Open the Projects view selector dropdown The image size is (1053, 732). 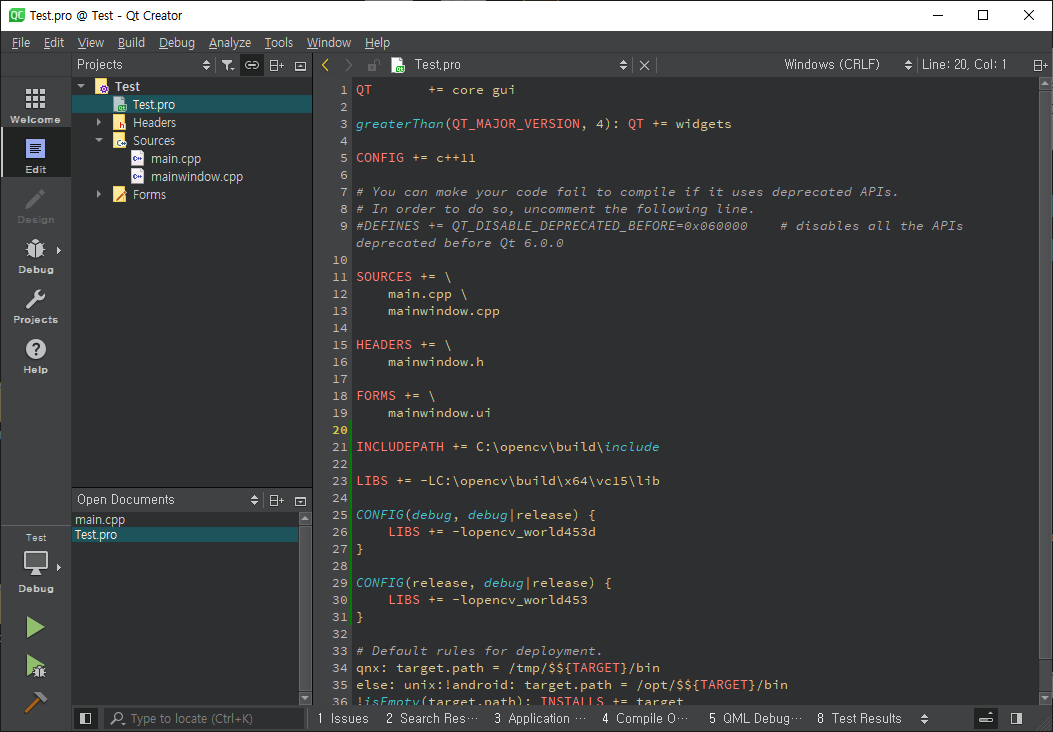pyautogui.click(x=143, y=65)
